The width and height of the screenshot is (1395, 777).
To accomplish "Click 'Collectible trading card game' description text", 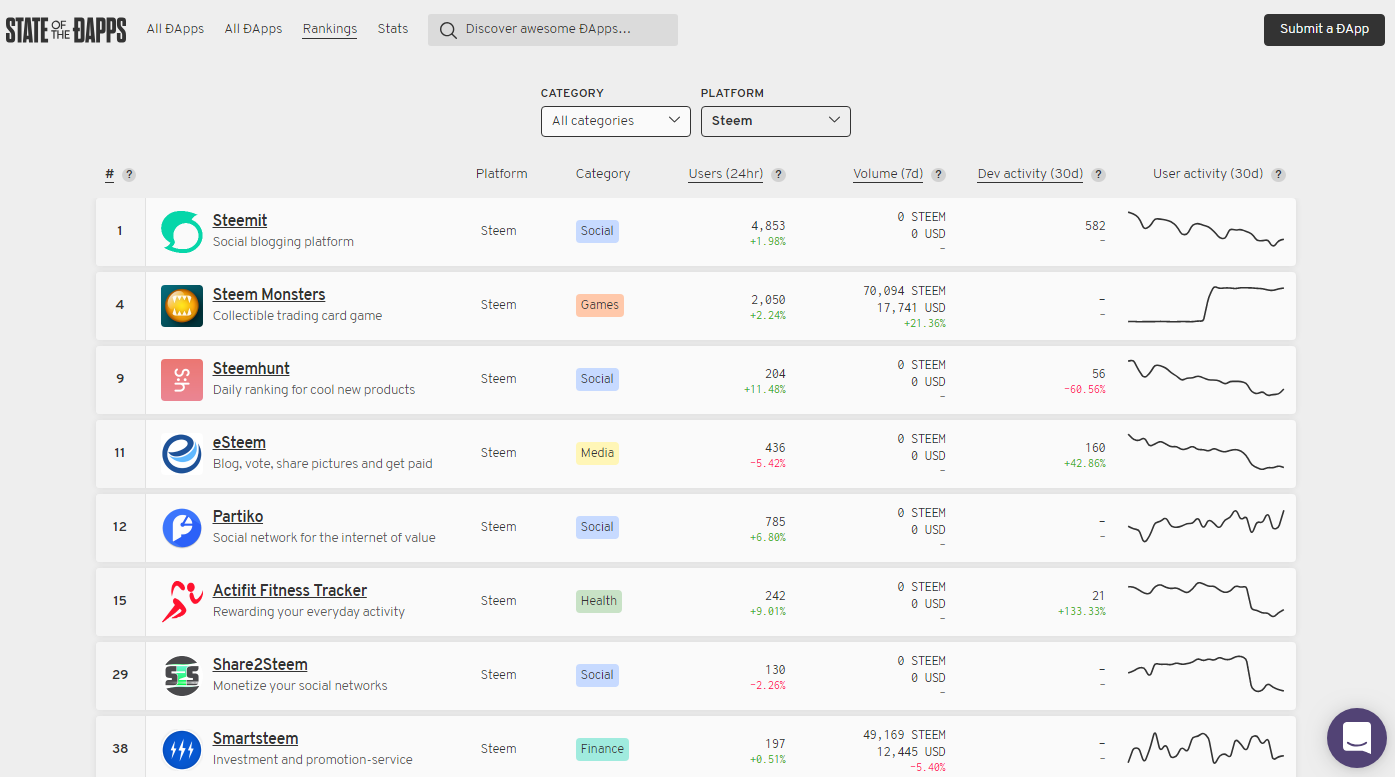I will (297, 316).
